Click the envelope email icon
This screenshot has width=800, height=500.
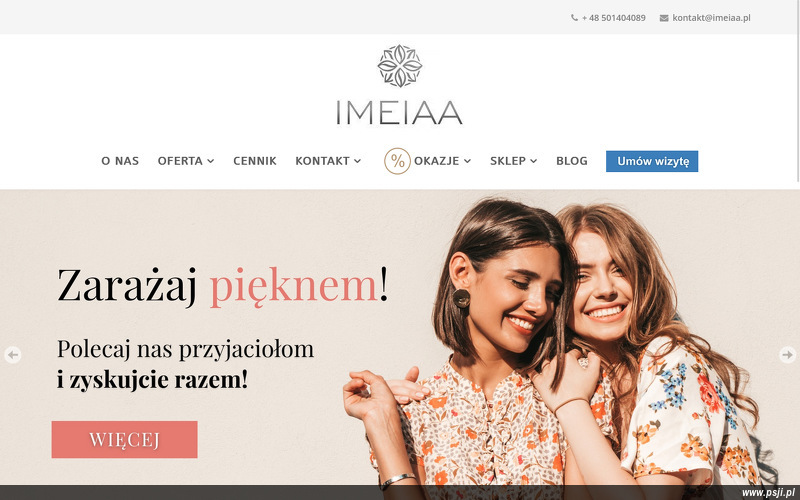(664, 18)
